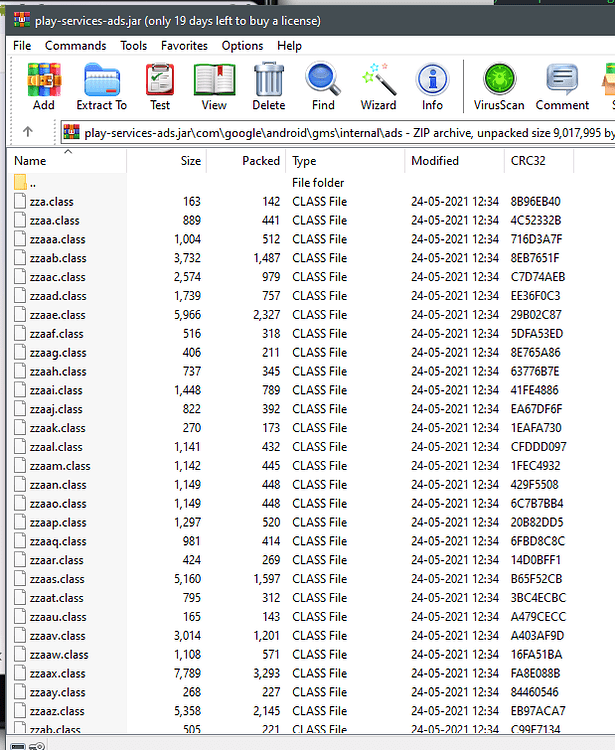Click the status bar drive icon

click(18, 746)
